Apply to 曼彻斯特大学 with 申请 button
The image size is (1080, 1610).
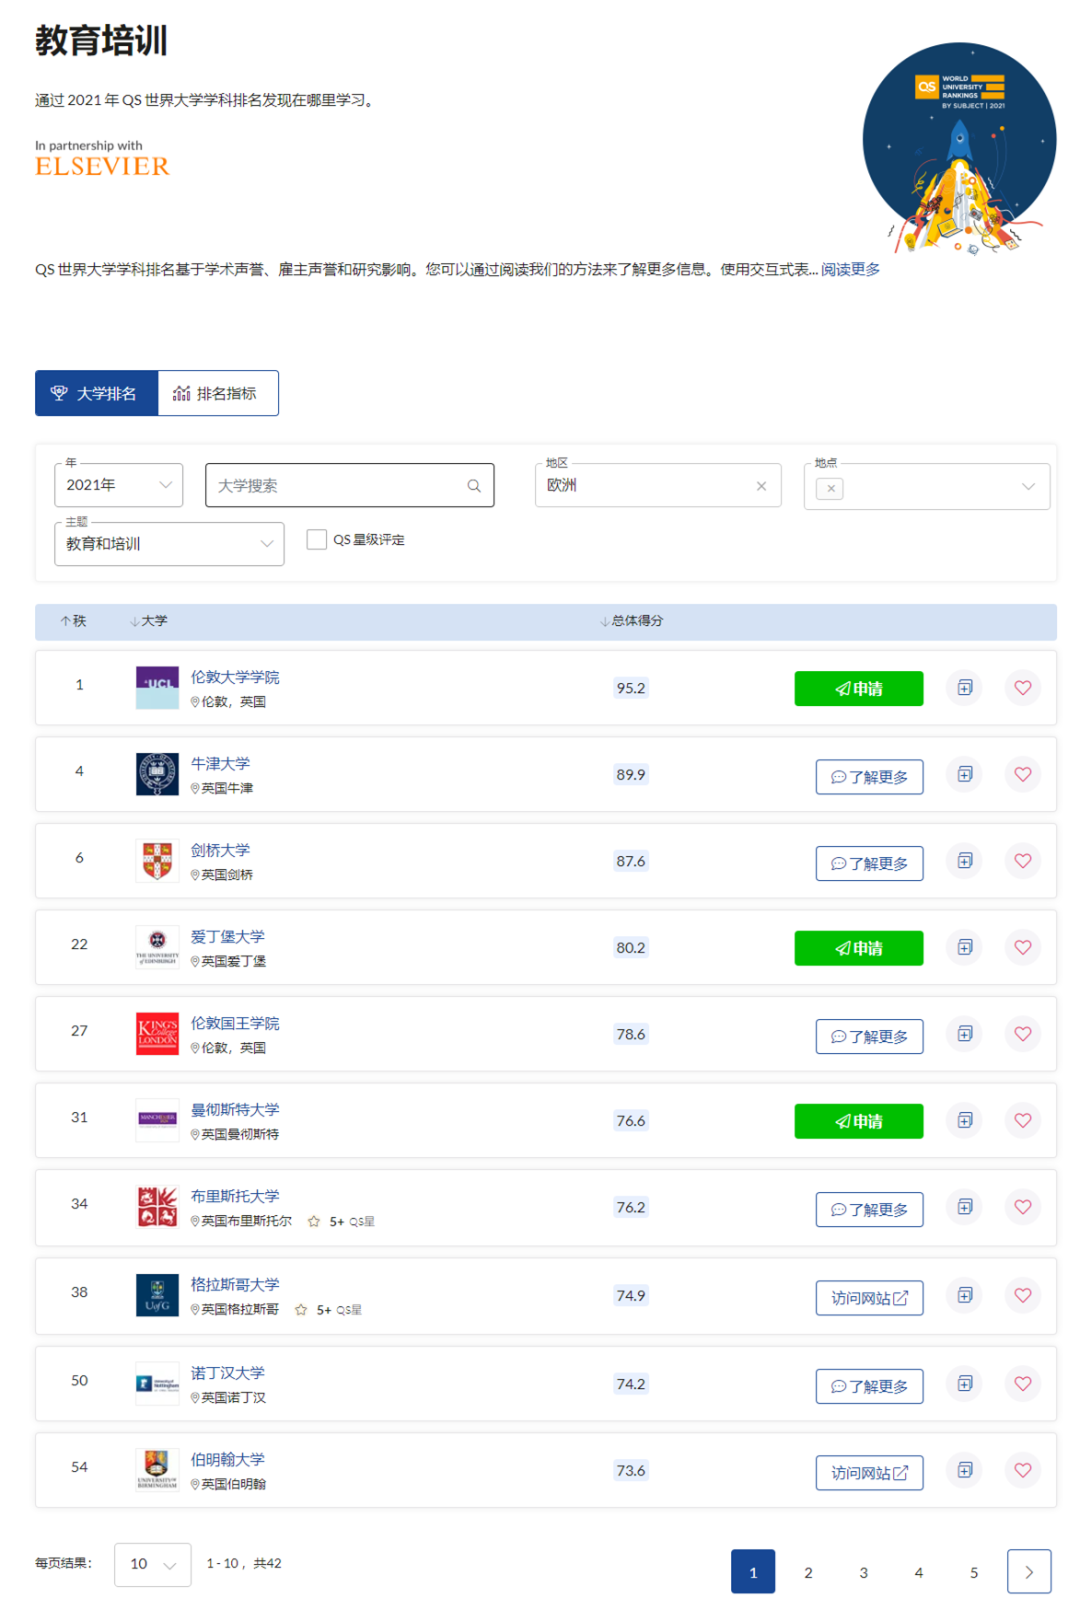tap(859, 1121)
